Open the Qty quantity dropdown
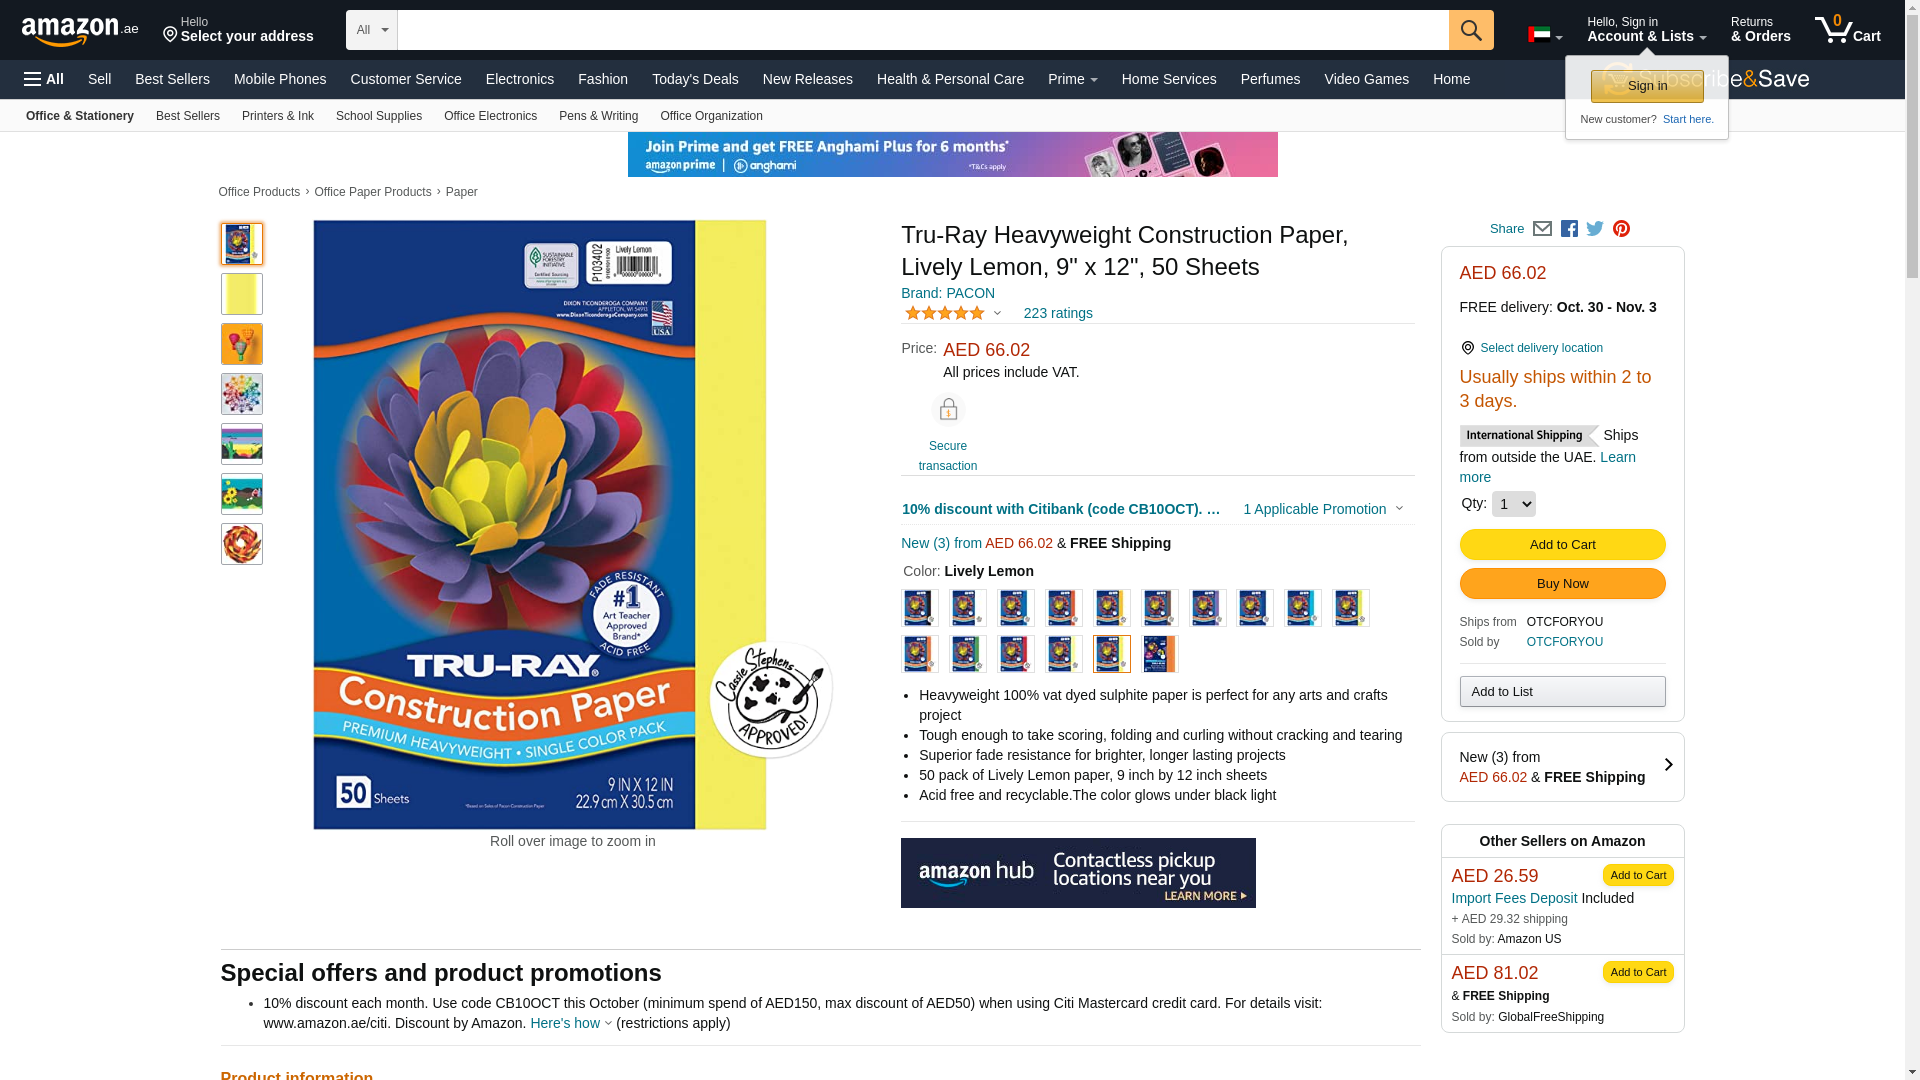The height and width of the screenshot is (1080, 1920). [x=1513, y=504]
